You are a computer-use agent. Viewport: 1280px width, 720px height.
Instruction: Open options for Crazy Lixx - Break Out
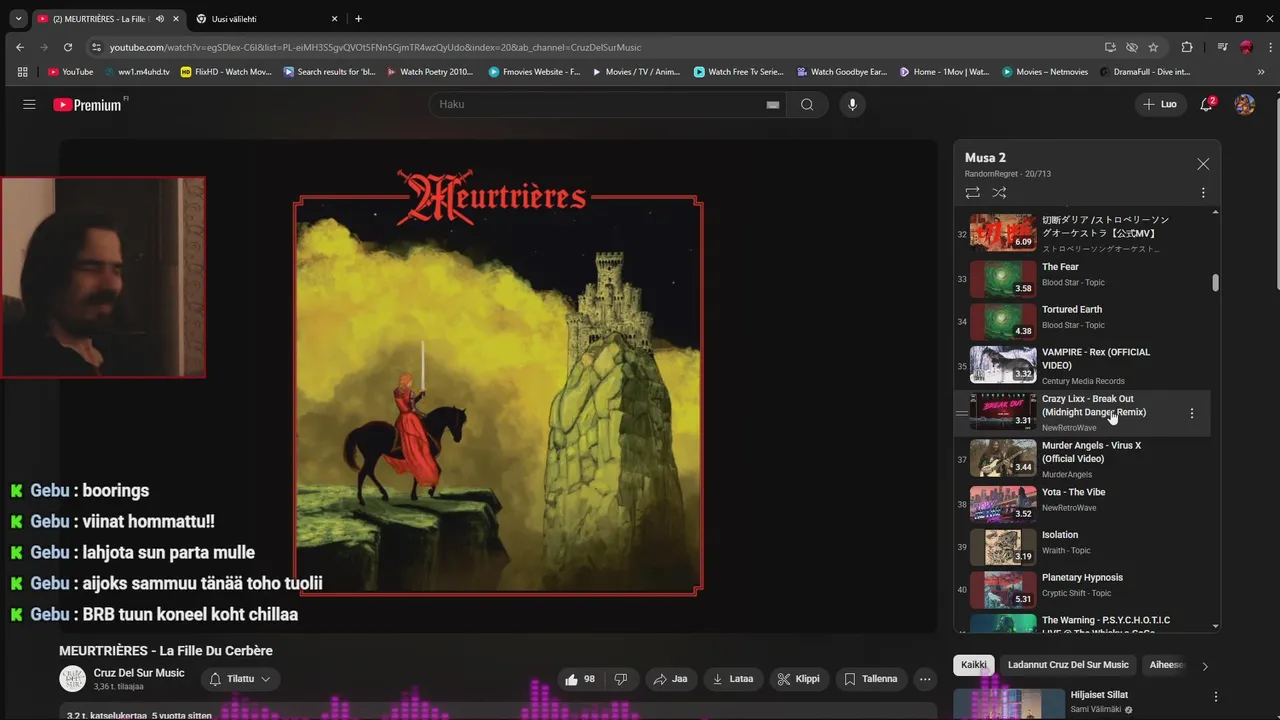[1191, 413]
